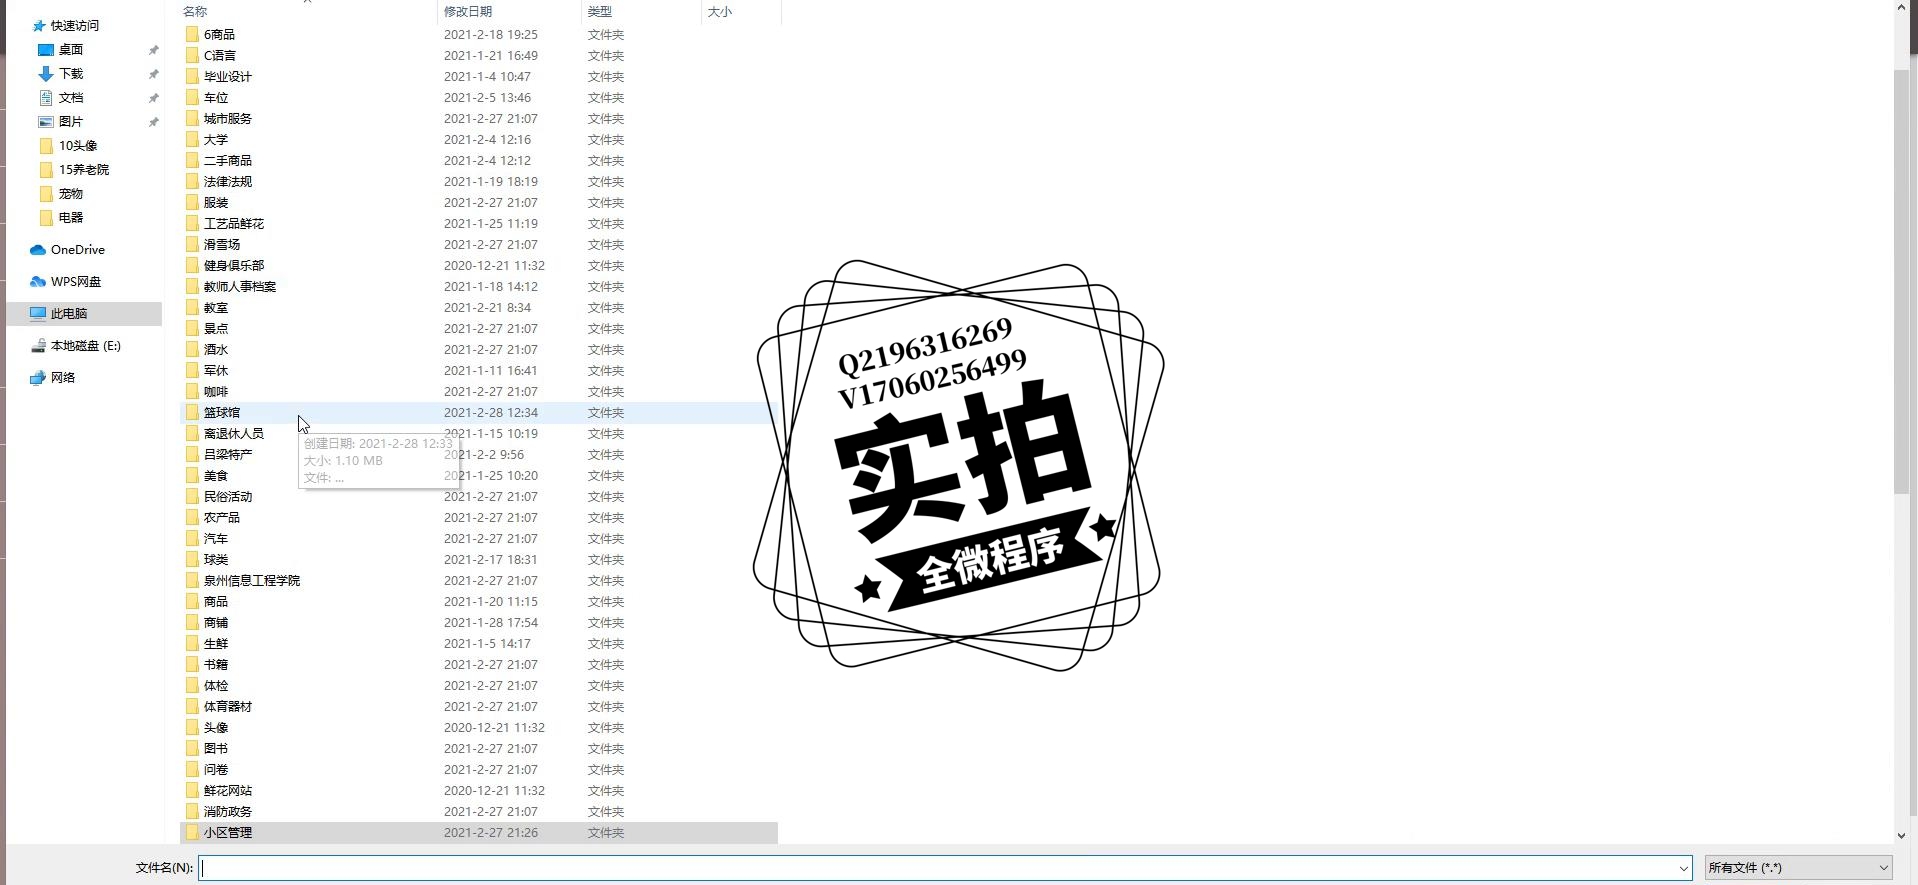Select This PC (此电脑) icon
The height and width of the screenshot is (885, 1918).
(x=38, y=314)
